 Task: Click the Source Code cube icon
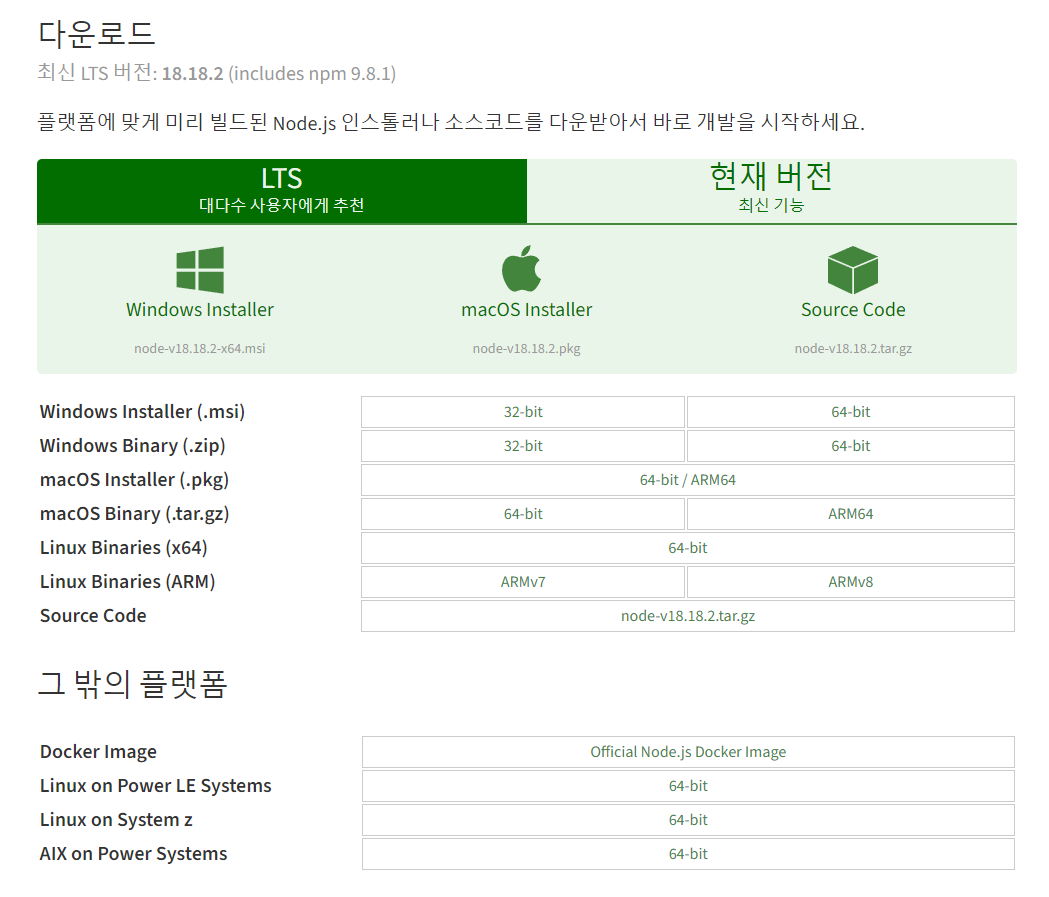click(853, 270)
